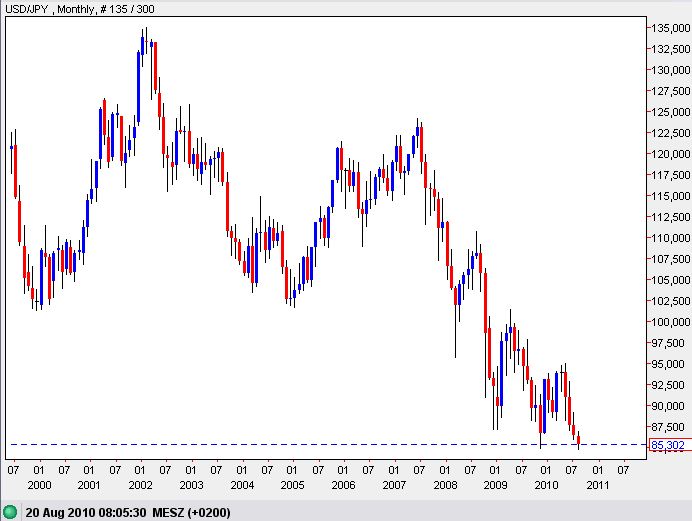Click the 105,000 price axis label

point(671,280)
